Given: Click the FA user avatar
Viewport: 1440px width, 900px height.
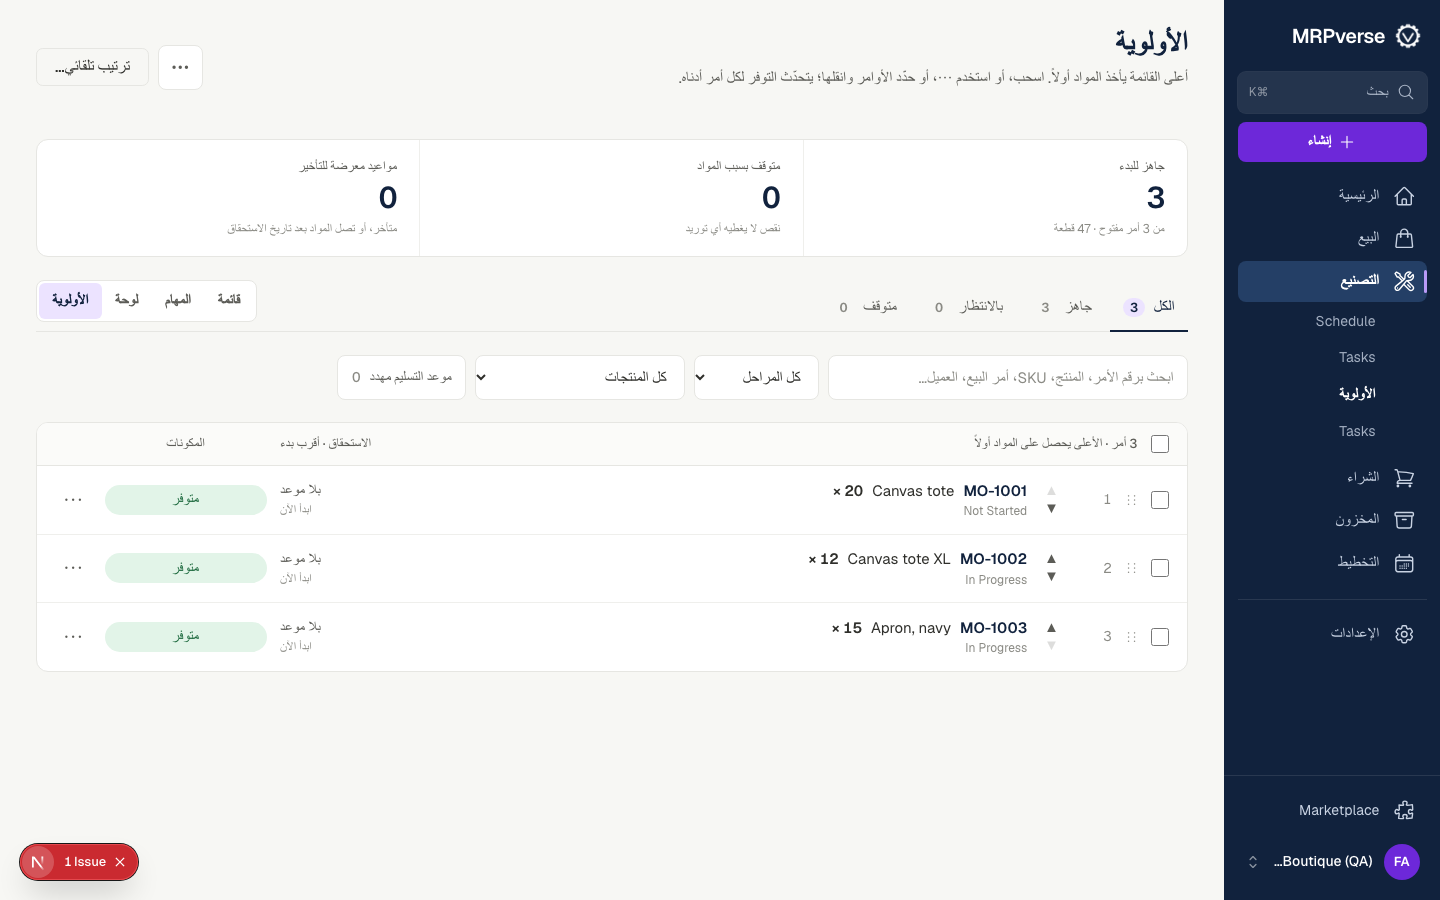Looking at the screenshot, I should [1402, 862].
